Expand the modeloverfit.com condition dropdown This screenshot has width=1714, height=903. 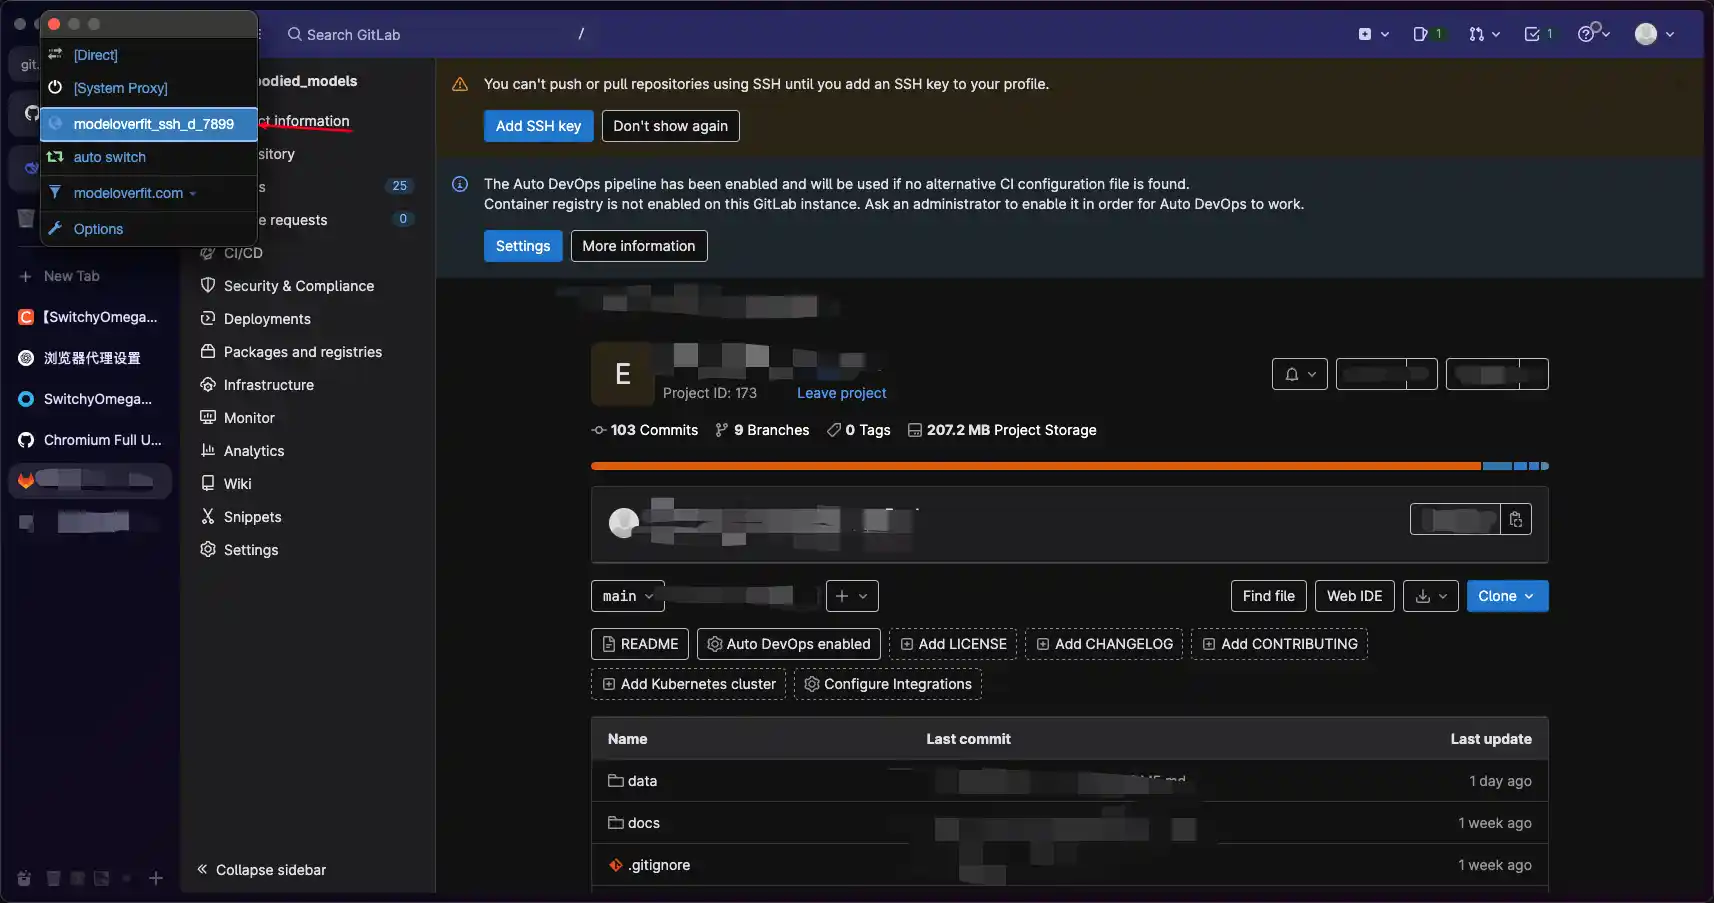(x=135, y=193)
